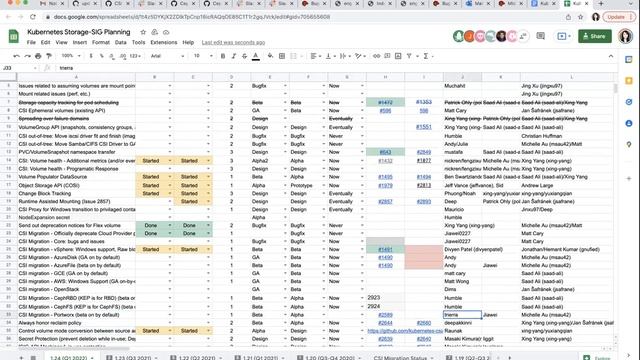
Task: Click the Redo icon in toolbar
Action: coord(27,56)
